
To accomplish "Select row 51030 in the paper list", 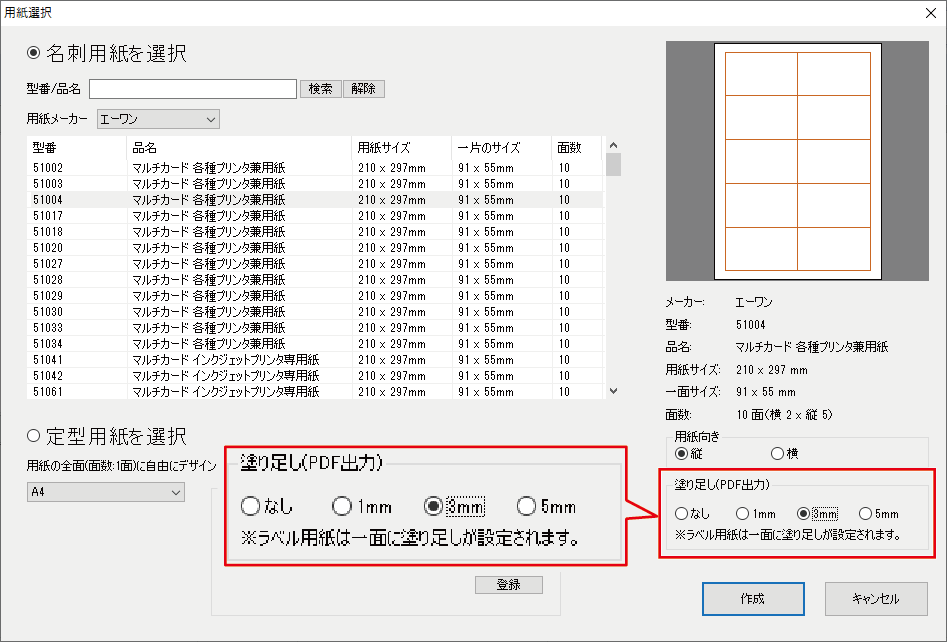I will (315, 312).
